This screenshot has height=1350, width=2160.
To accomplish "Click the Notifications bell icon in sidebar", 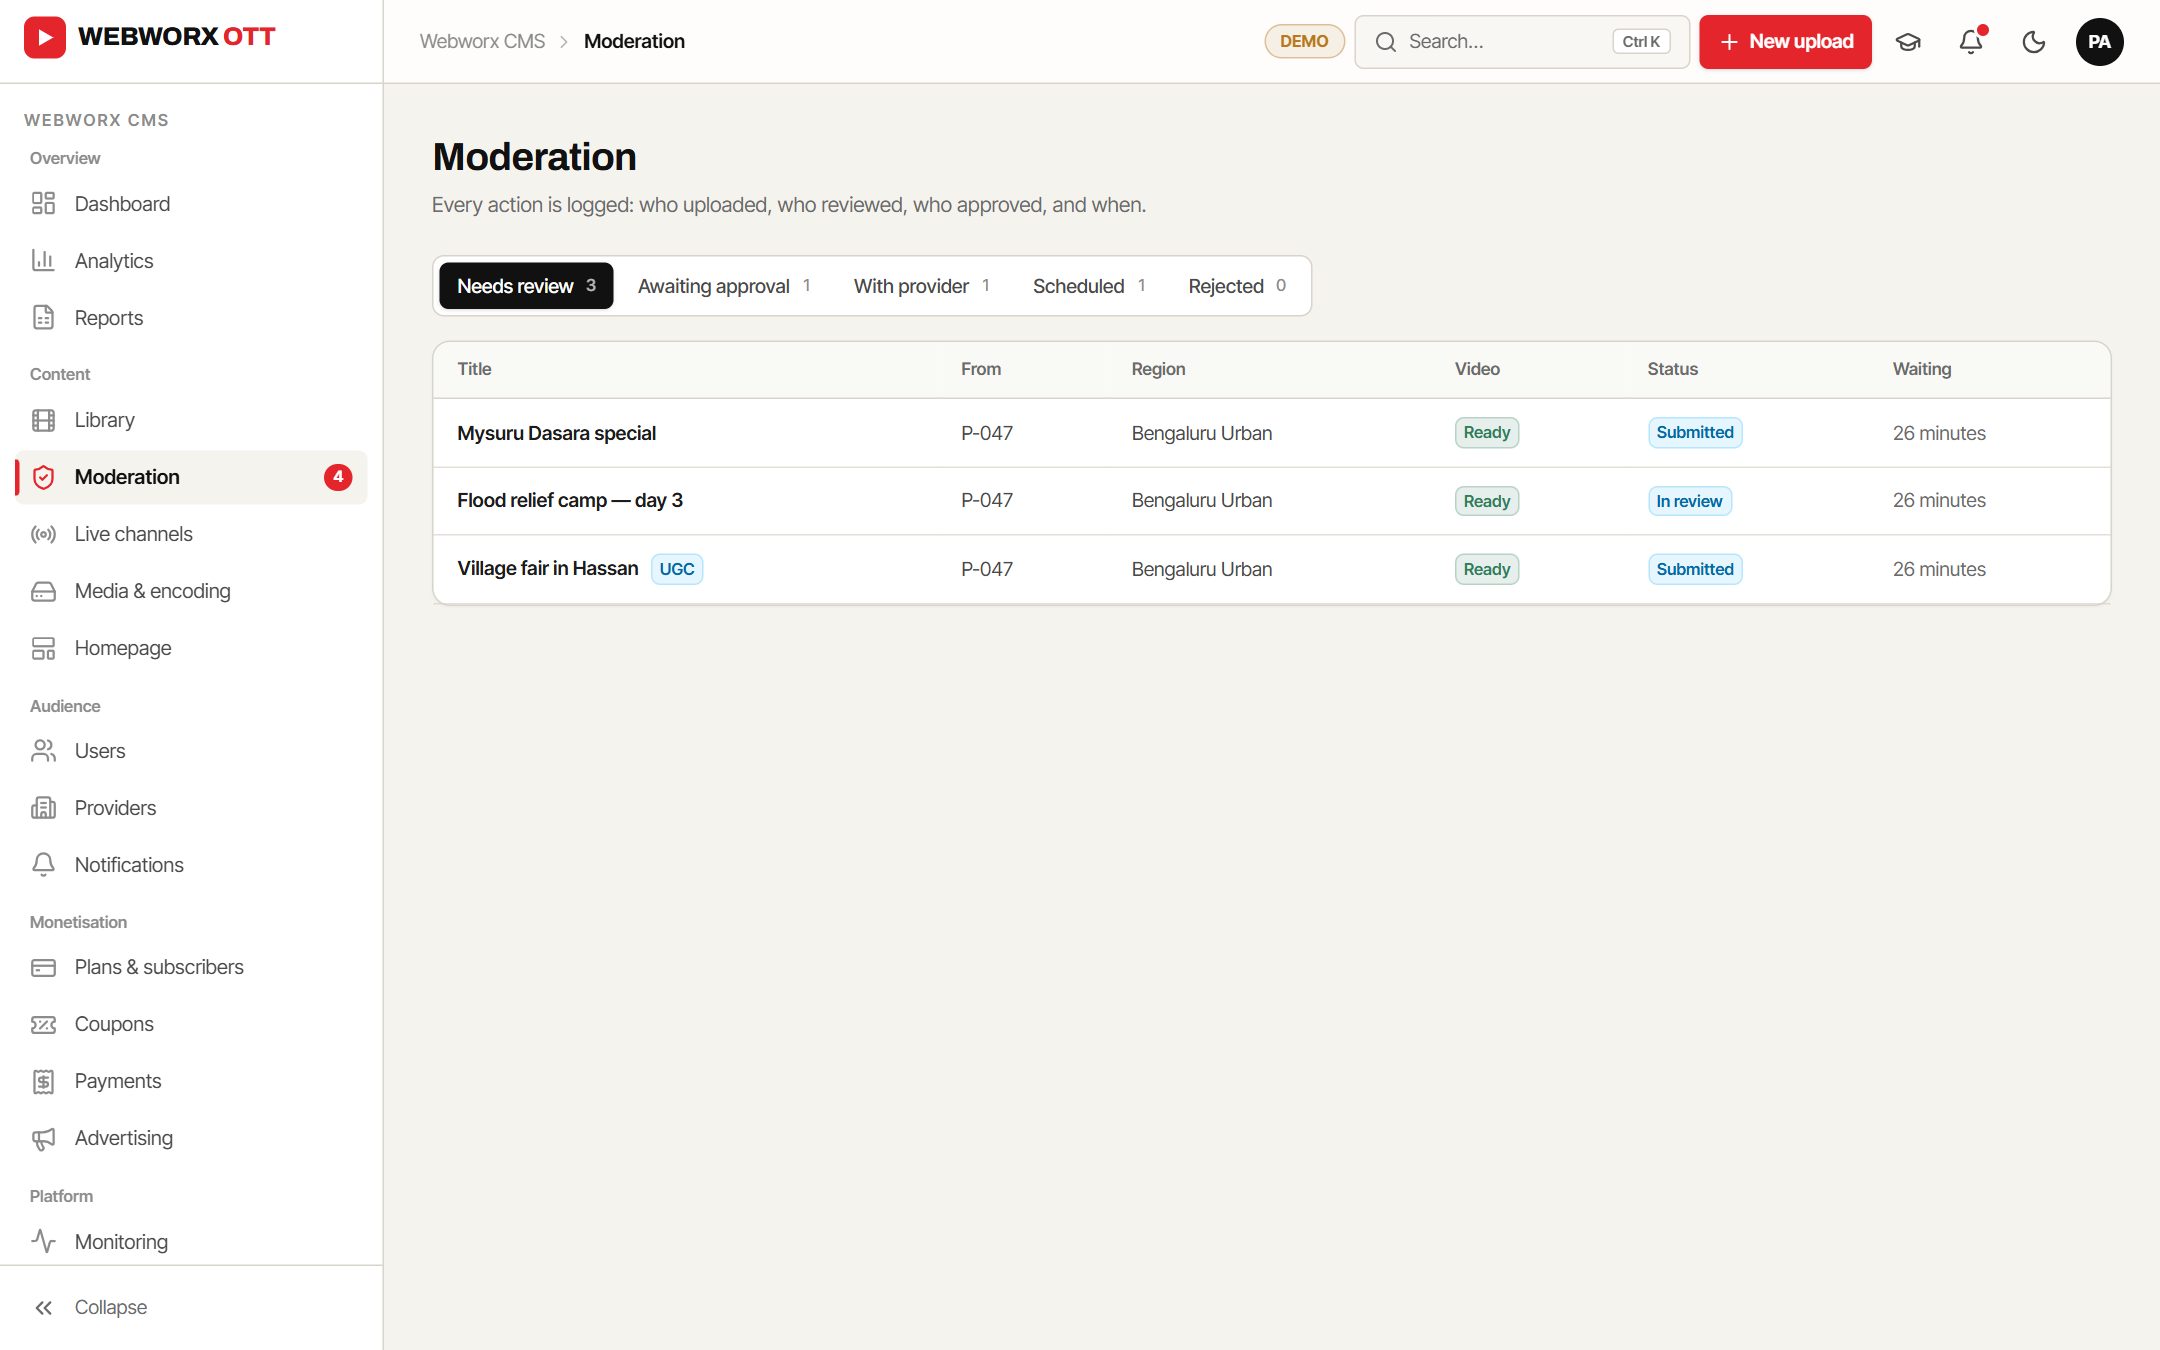I will click(43, 865).
